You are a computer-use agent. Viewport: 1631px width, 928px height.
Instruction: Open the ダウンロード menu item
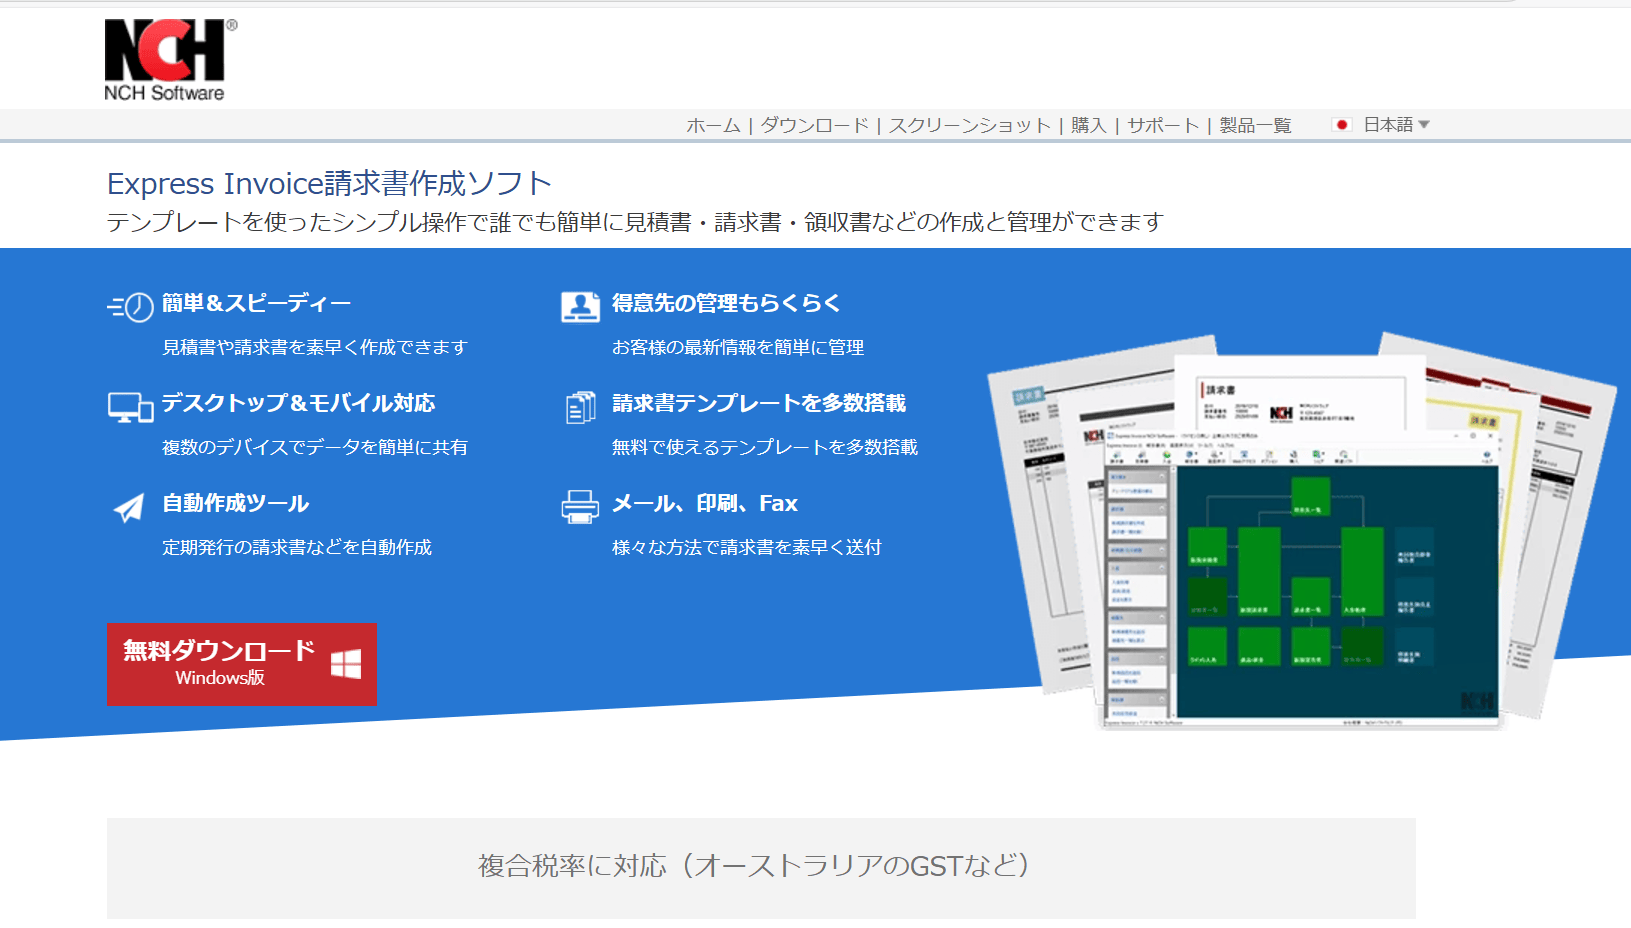pos(814,125)
